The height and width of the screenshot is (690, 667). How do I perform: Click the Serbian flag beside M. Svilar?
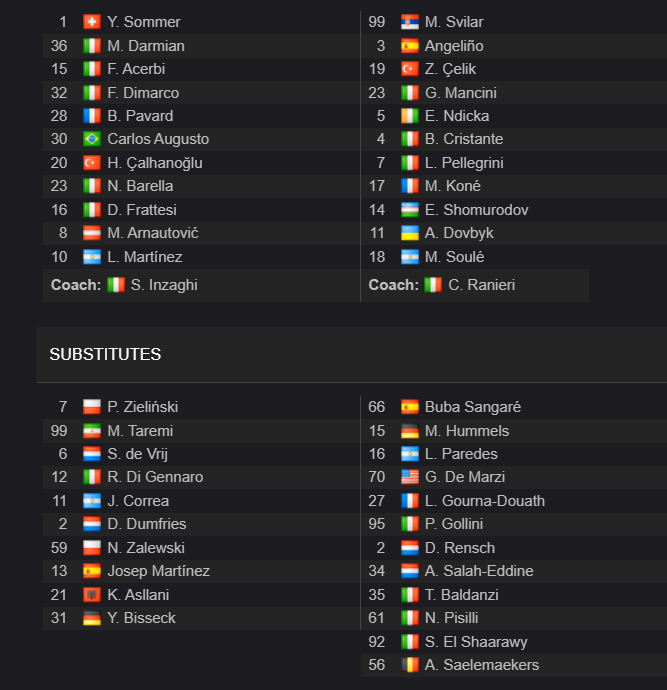click(410, 22)
